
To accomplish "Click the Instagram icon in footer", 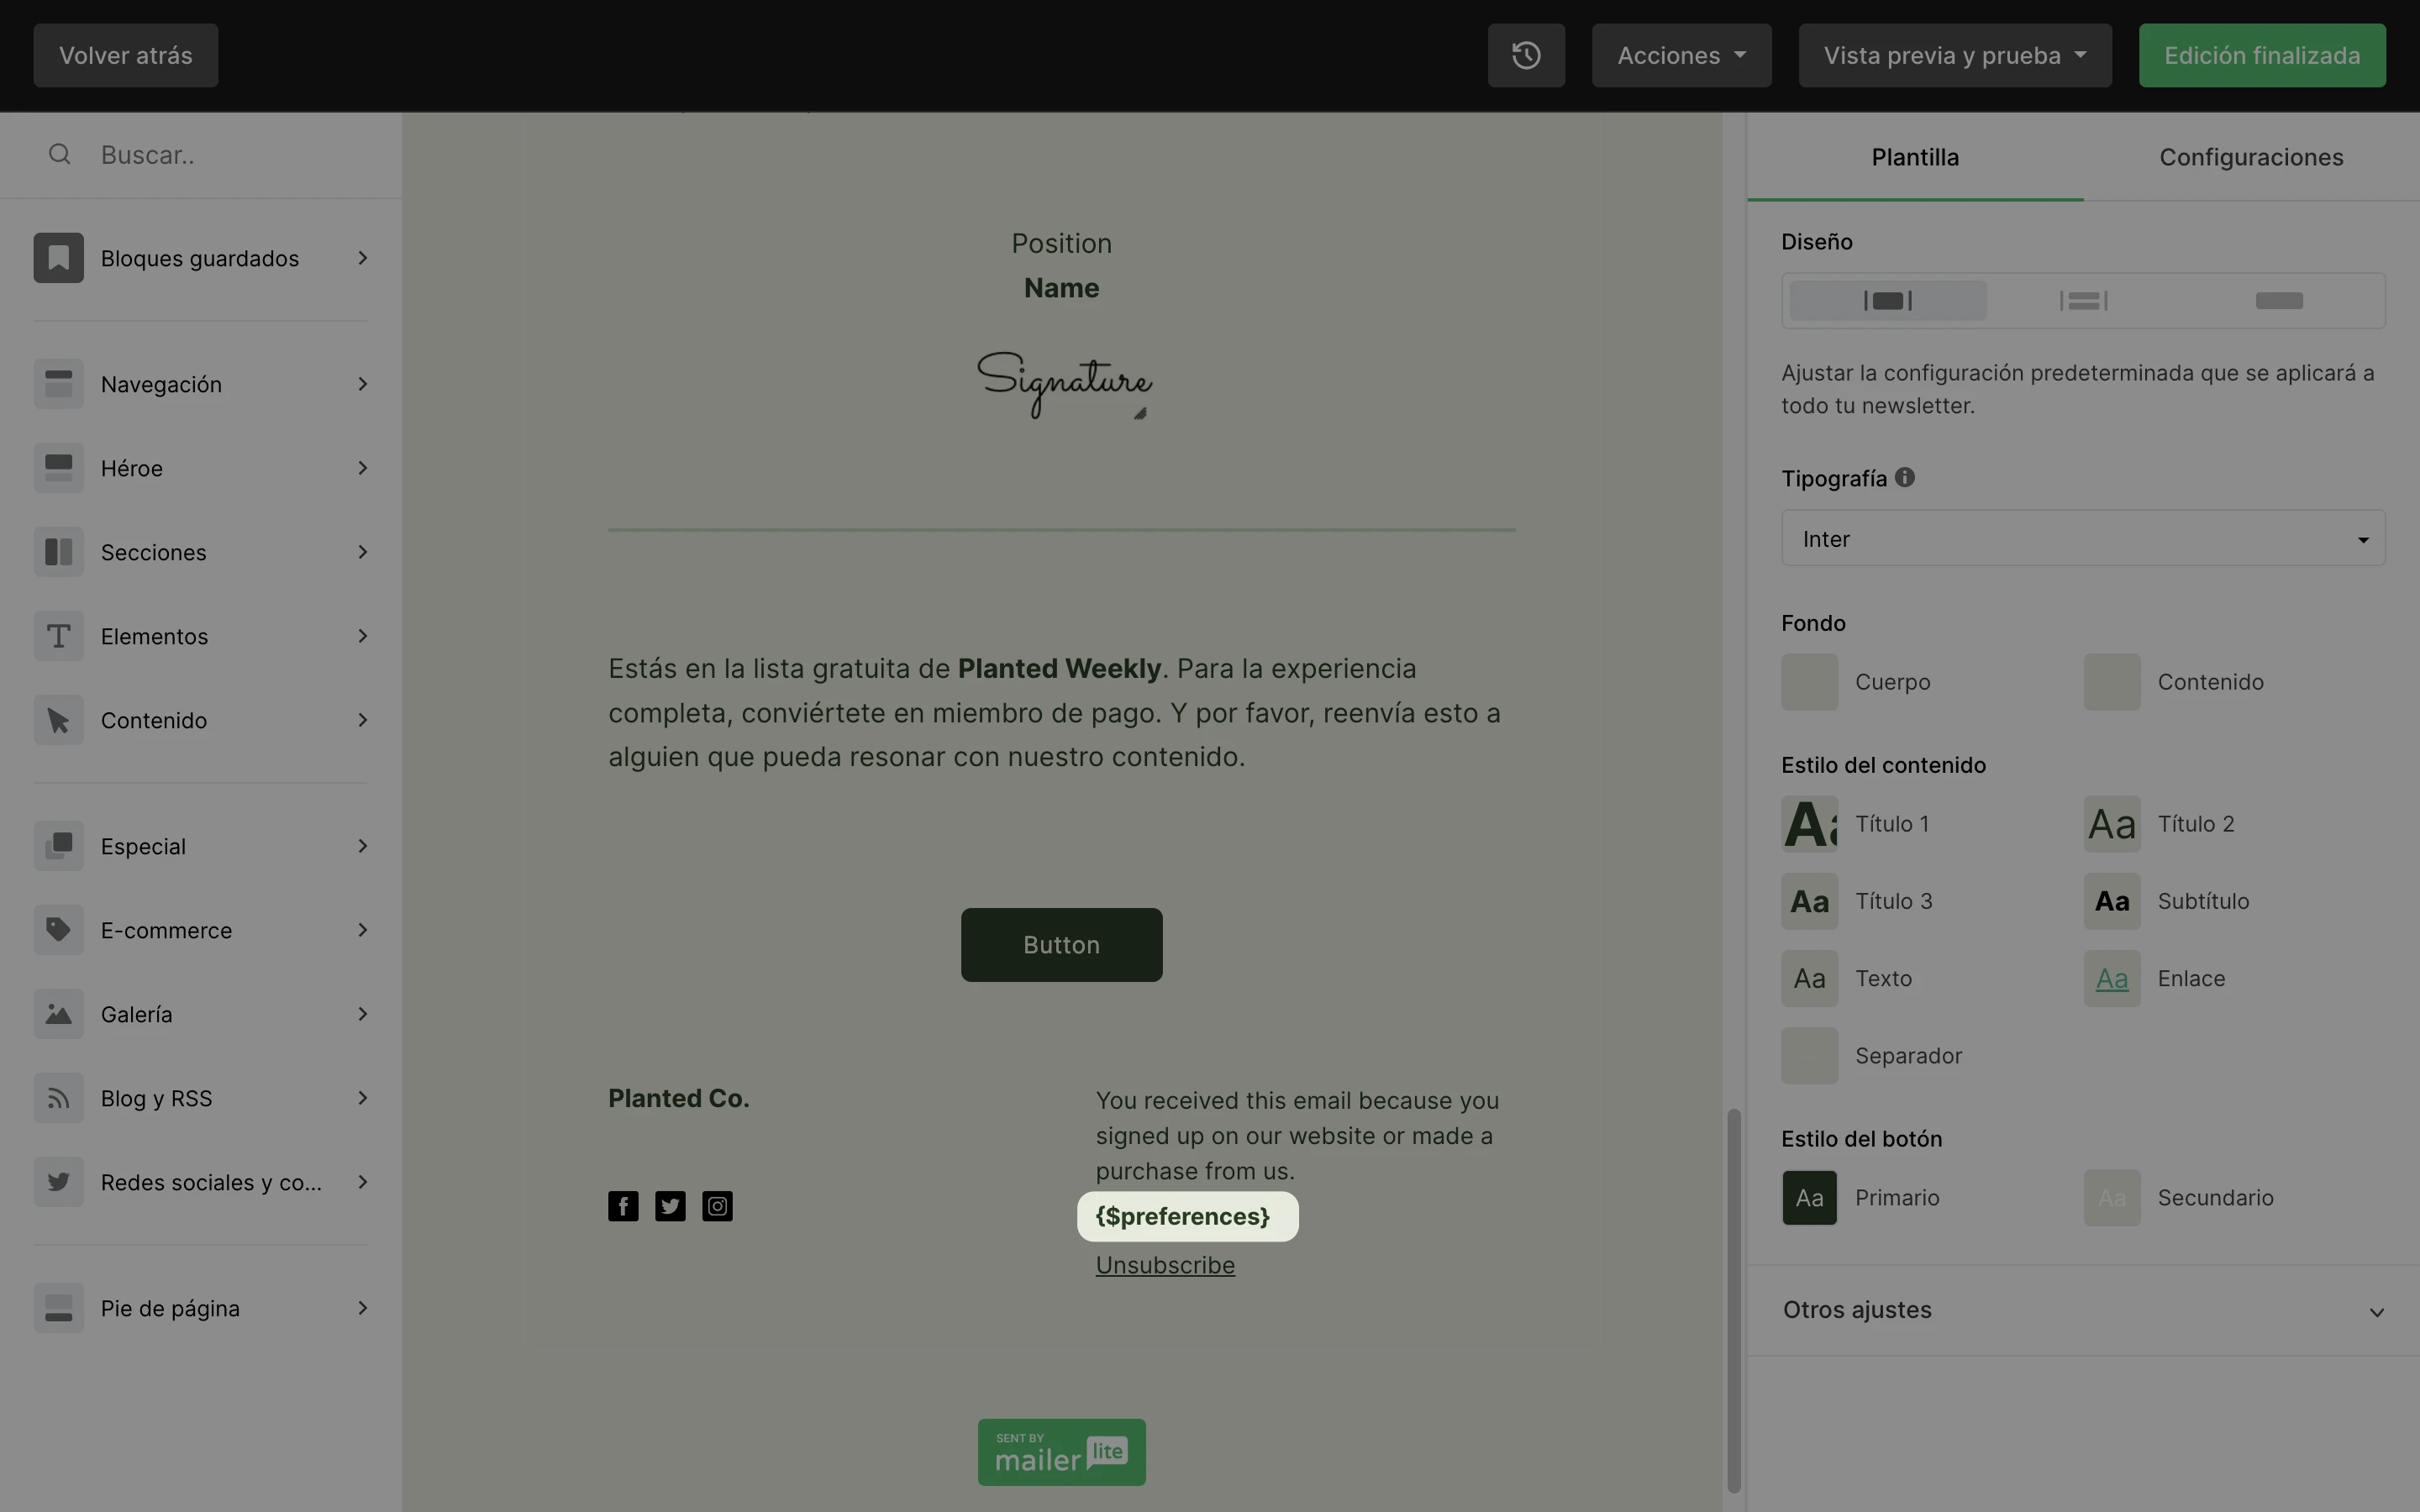I will [x=717, y=1206].
